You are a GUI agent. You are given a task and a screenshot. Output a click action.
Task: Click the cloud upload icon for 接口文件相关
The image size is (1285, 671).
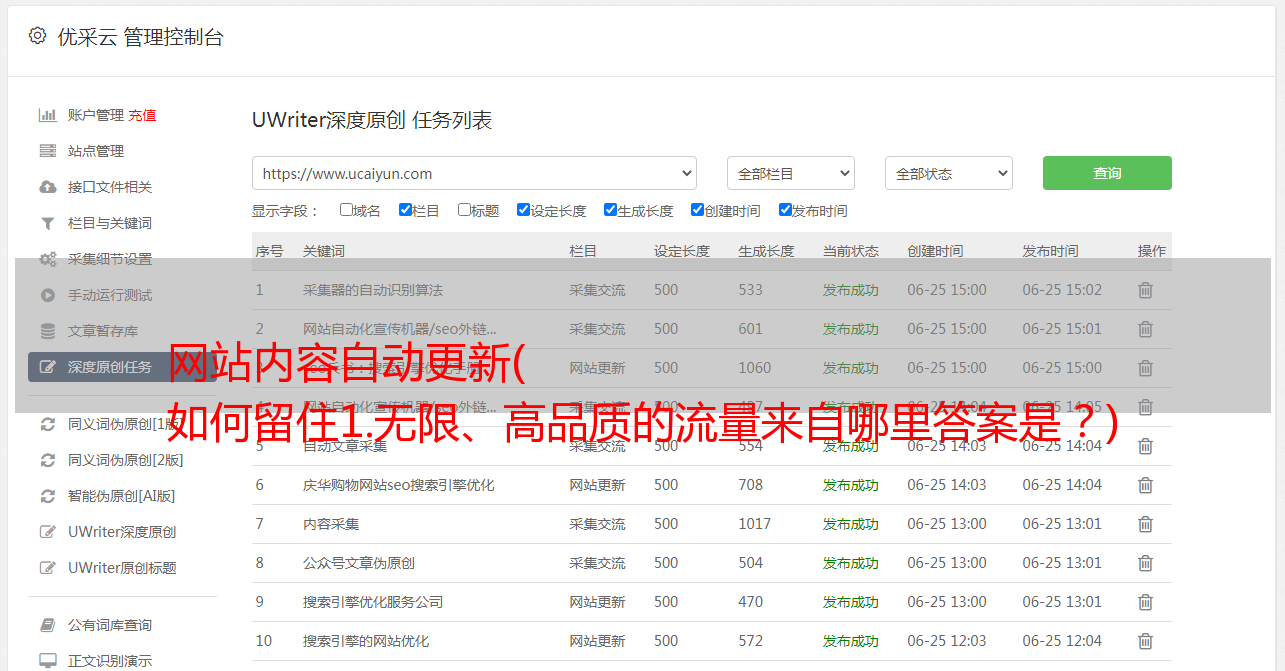click(x=47, y=187)
